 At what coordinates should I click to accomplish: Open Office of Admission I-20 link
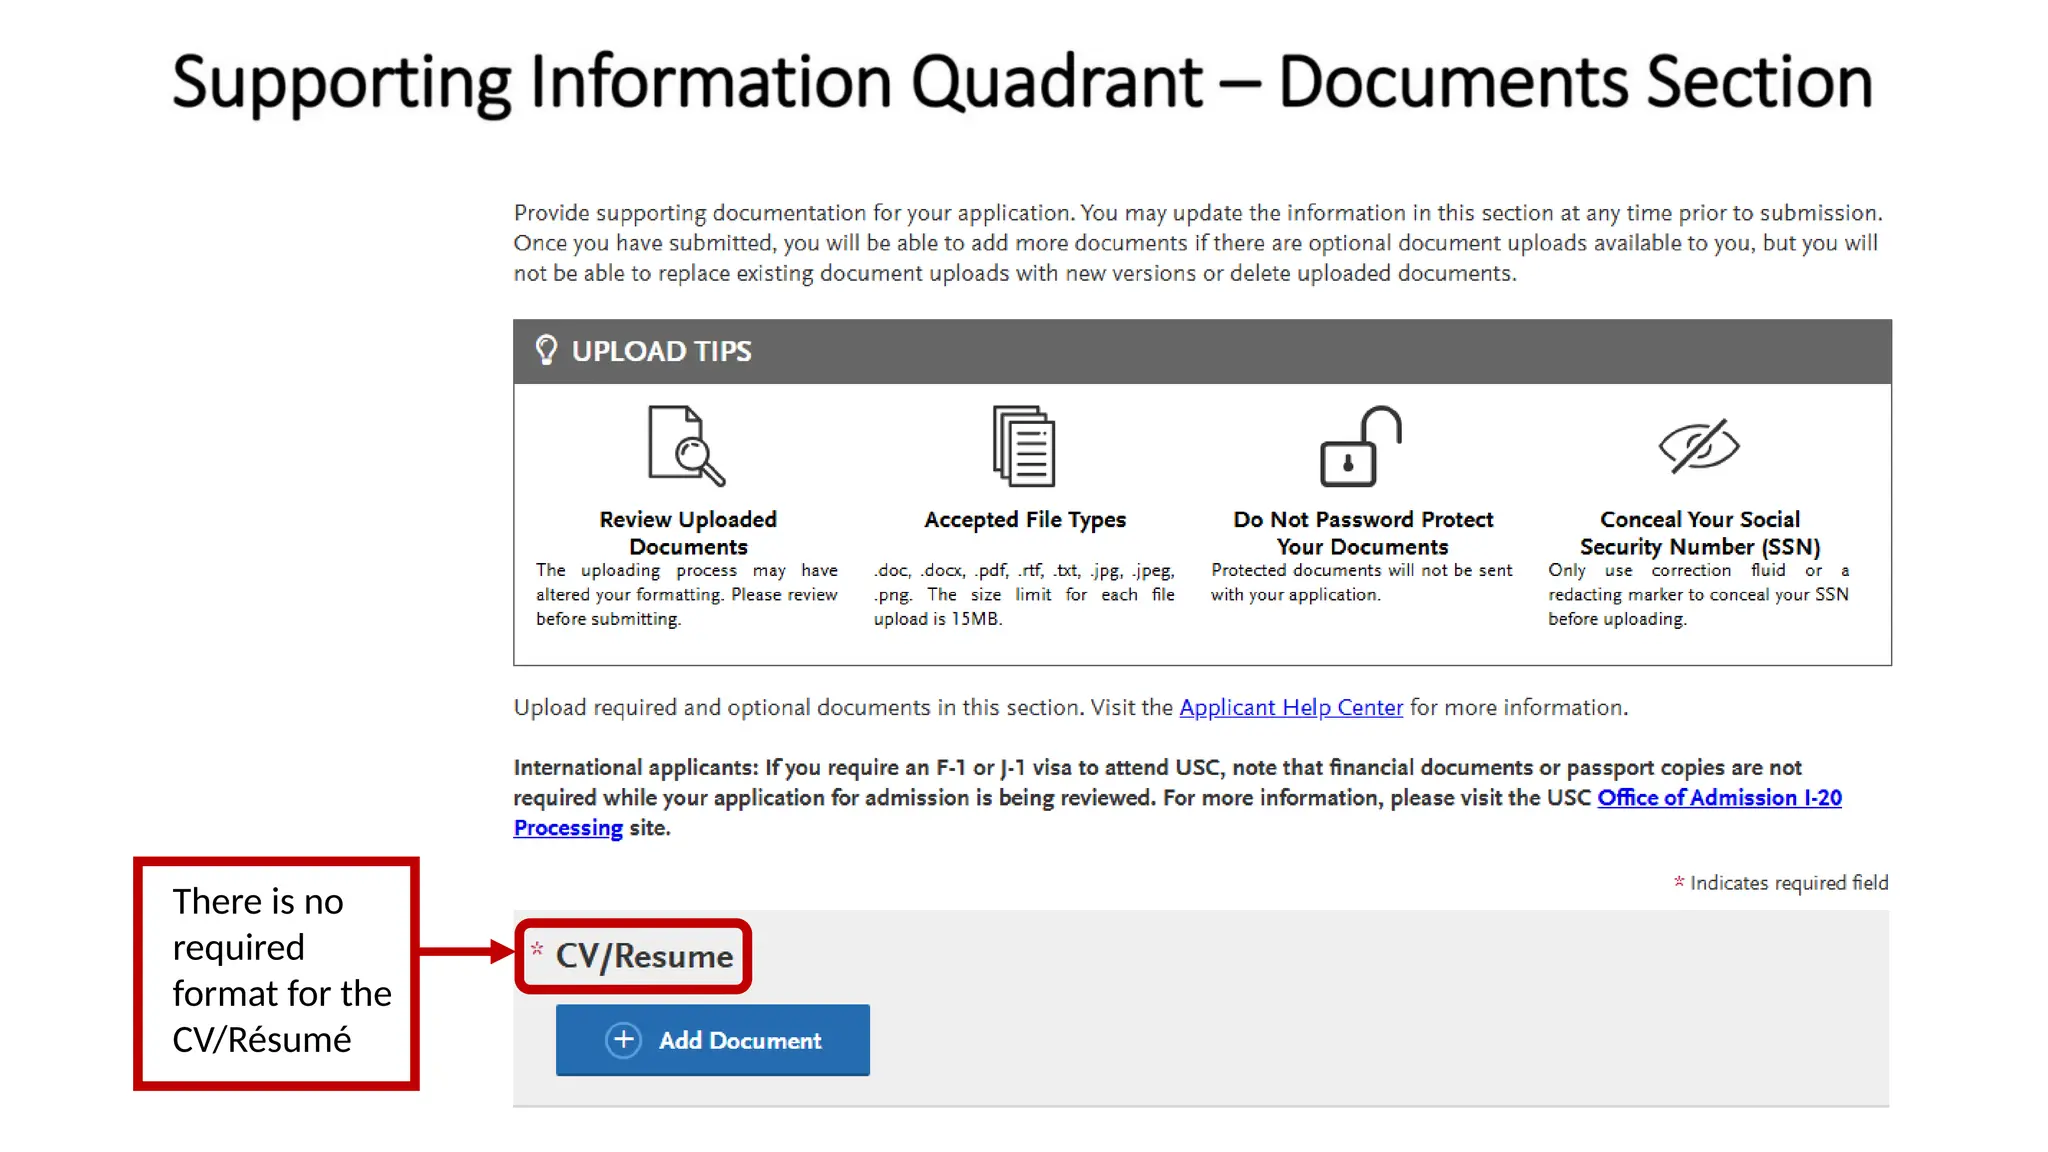coord(1719,798)
